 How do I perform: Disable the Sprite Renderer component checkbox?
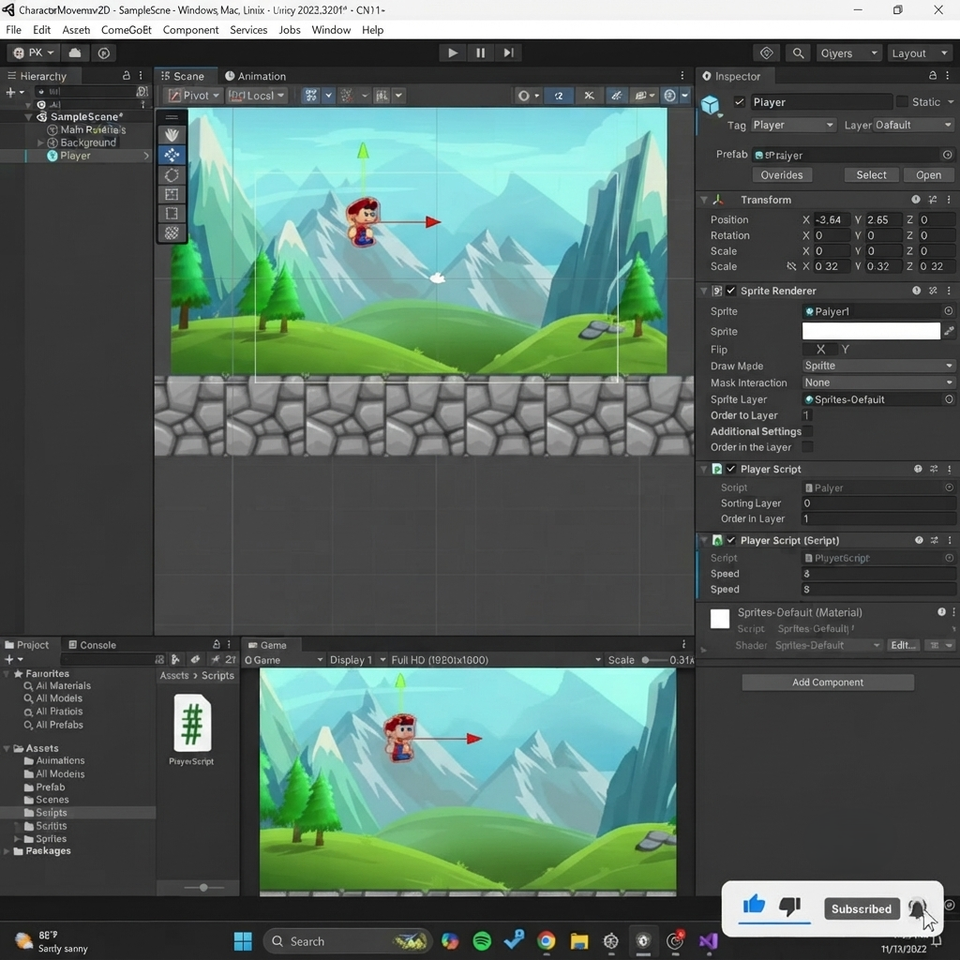coord(731,290)
